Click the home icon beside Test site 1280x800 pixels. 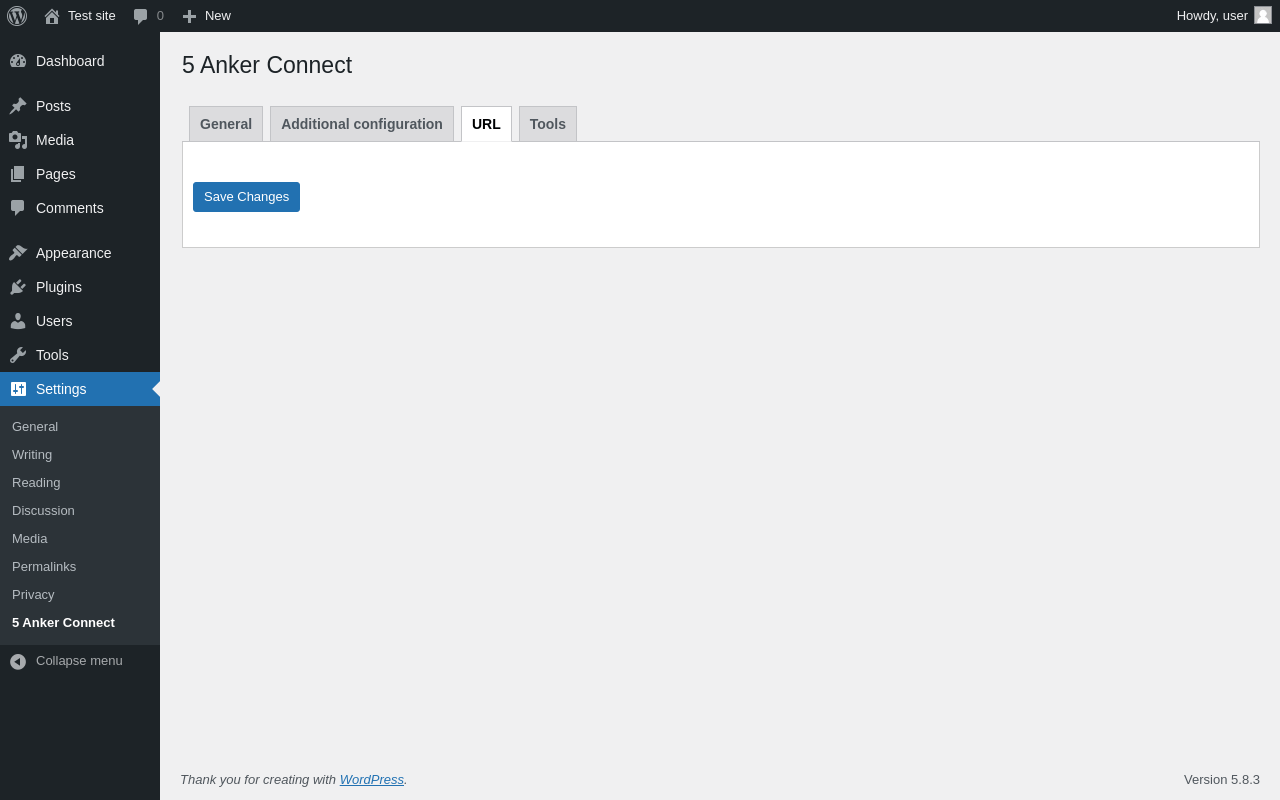[x=52, y=16]
